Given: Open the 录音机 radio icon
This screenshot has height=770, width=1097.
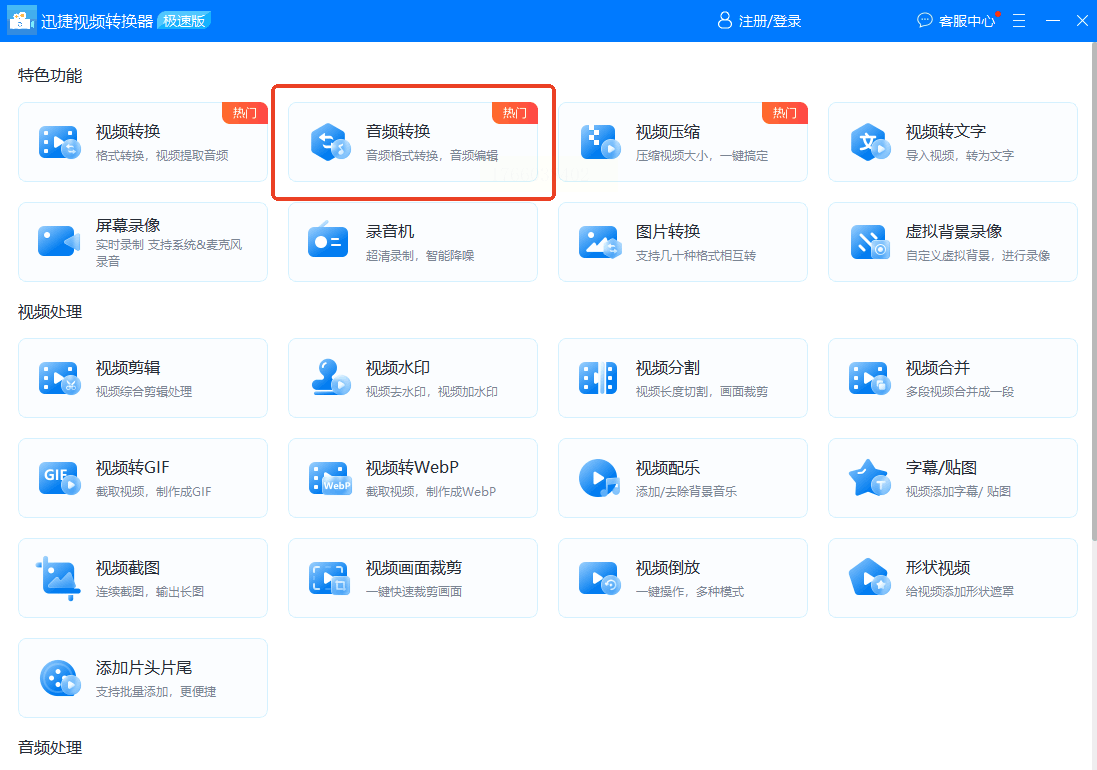Looking at the screenshot, I should pyautogui.click(x=328, y=240).
